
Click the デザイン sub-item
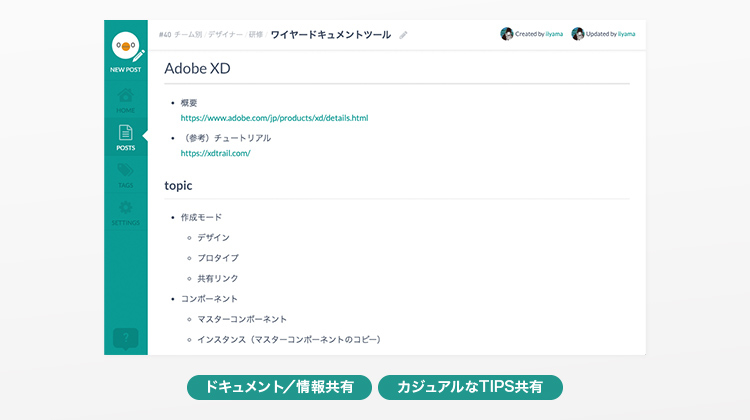[213, 238]
